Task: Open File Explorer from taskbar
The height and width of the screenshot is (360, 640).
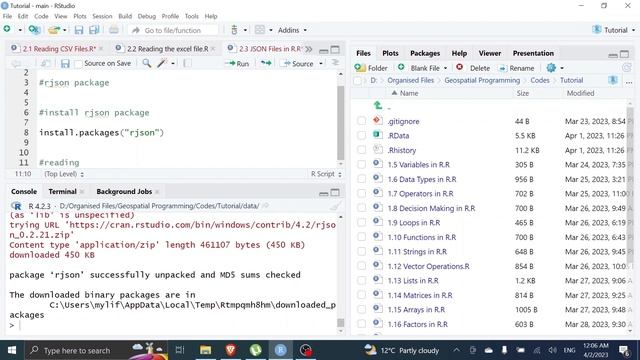Action: 206,350
